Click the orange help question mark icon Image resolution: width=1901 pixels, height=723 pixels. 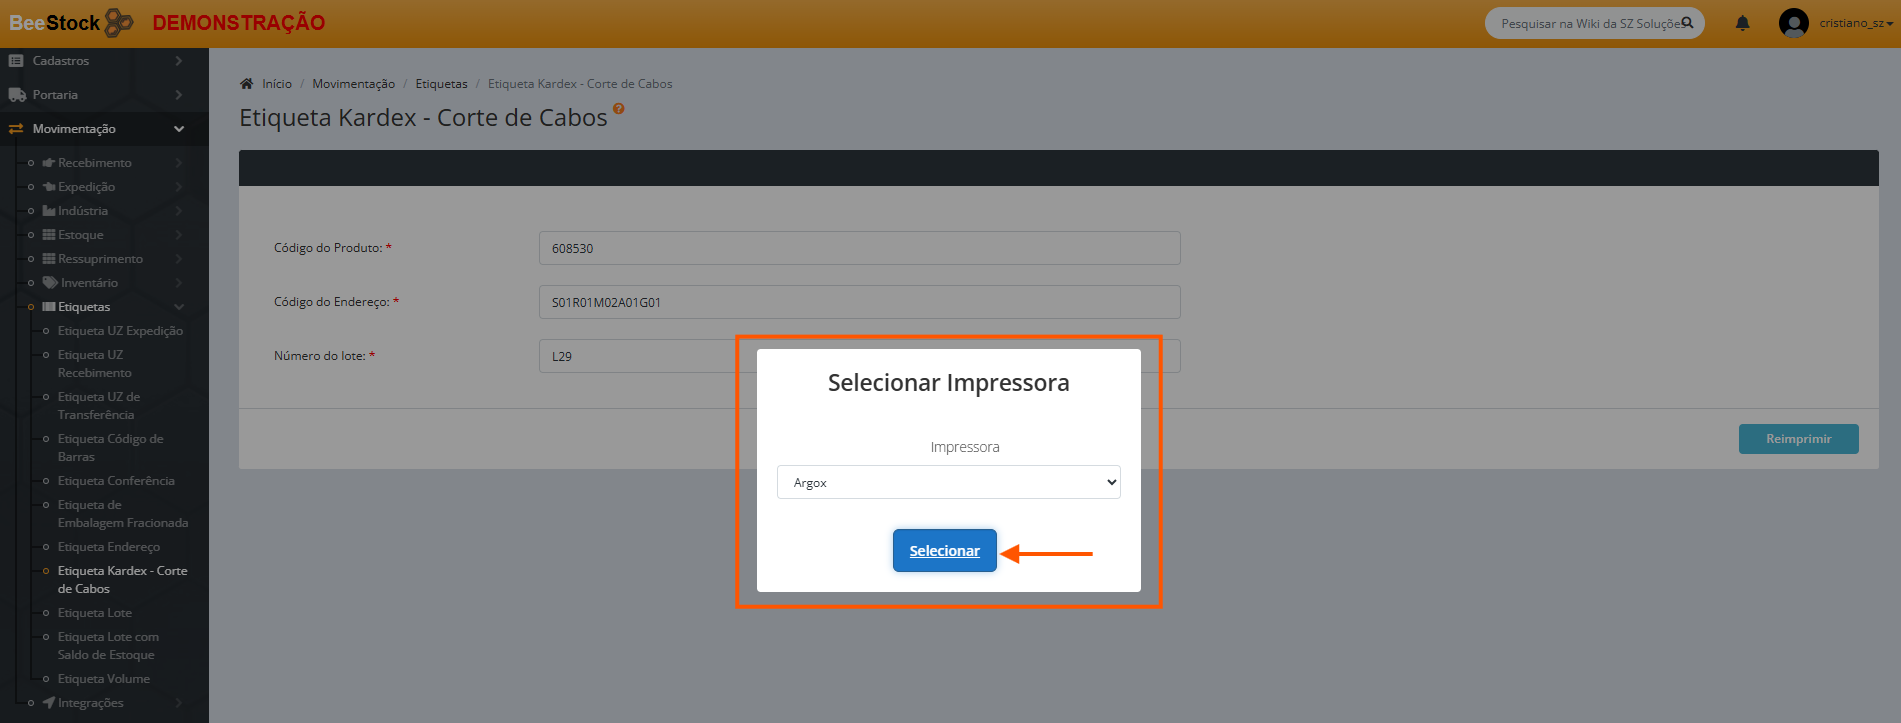click(619, 109)
